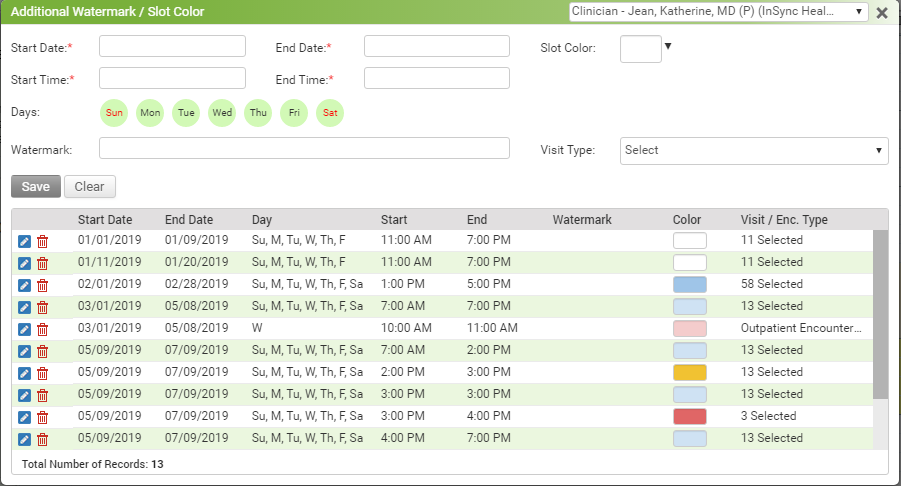
Task: Toggle the Wed day selector
Action: (222, 113)
